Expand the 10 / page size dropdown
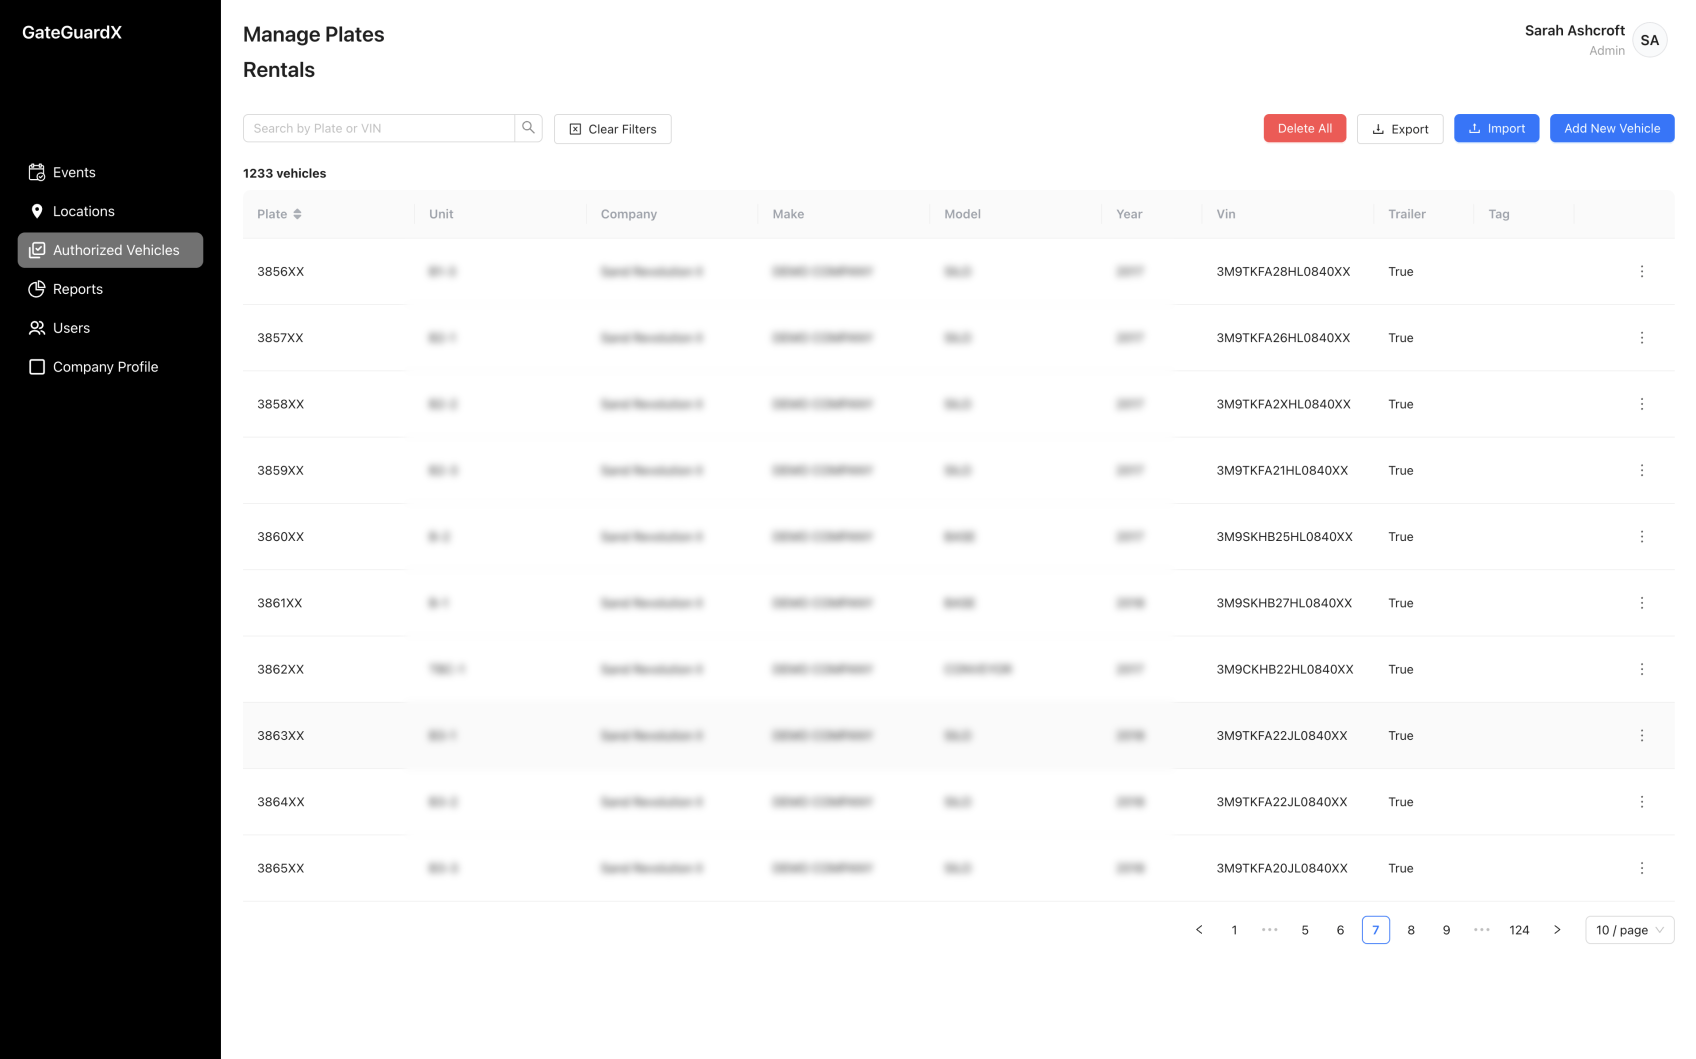This screenshot has height=1059, width=1696. click(1629, 930)
